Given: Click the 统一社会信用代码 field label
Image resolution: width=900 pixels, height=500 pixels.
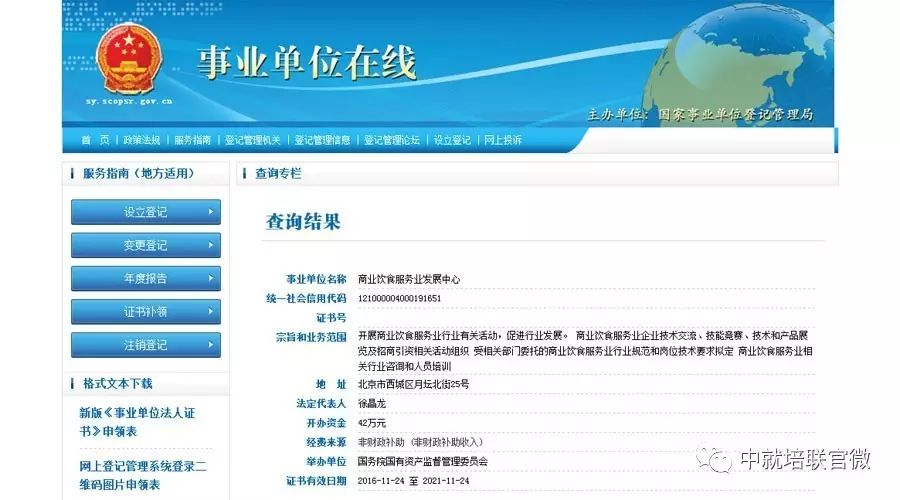Looking at the screenshot, I should pos(307,299).
